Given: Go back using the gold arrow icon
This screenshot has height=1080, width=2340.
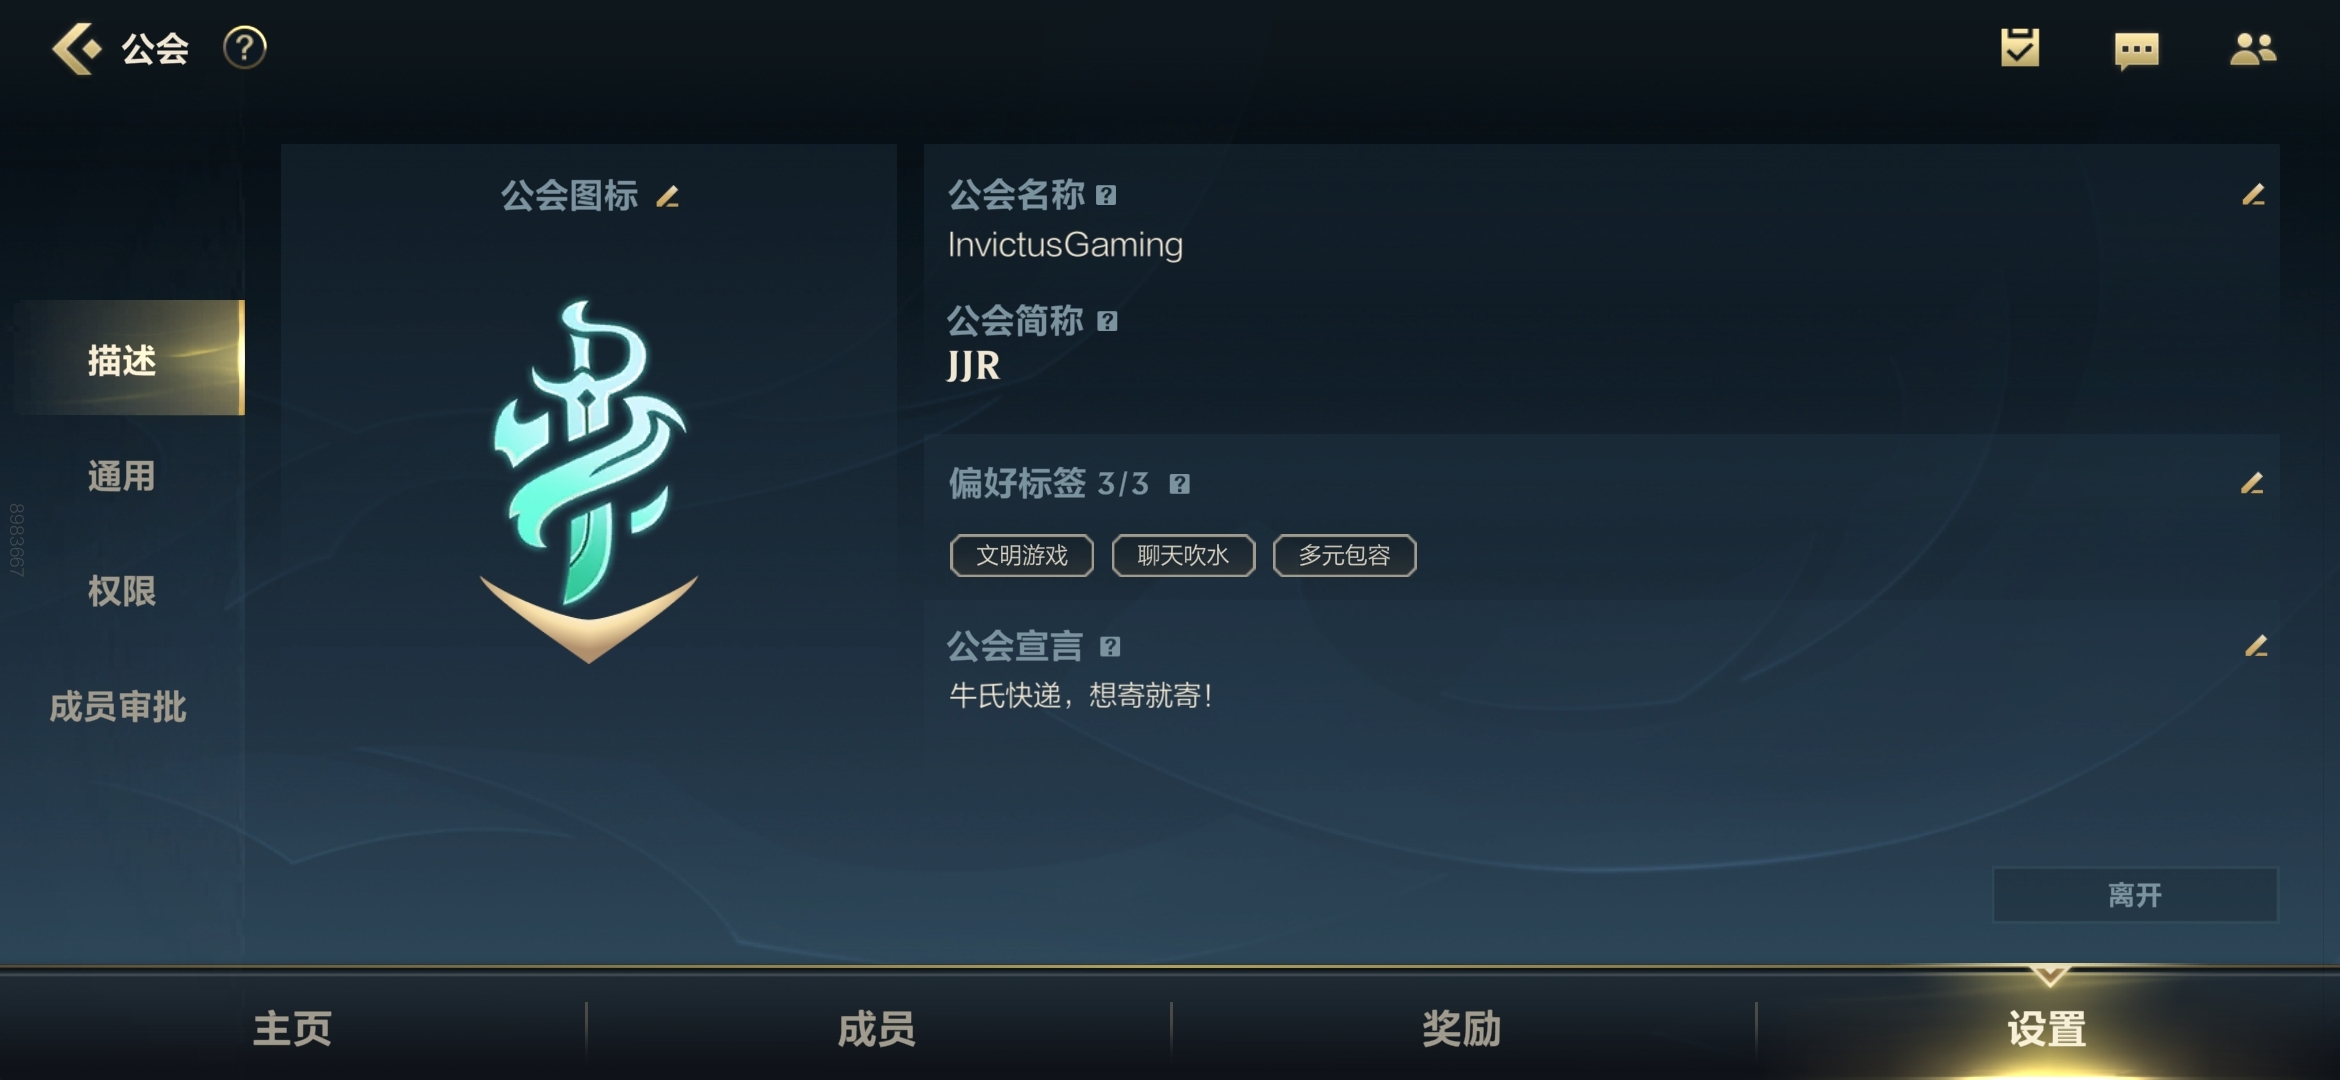Looking at the screenshot, I should point(77,48).
